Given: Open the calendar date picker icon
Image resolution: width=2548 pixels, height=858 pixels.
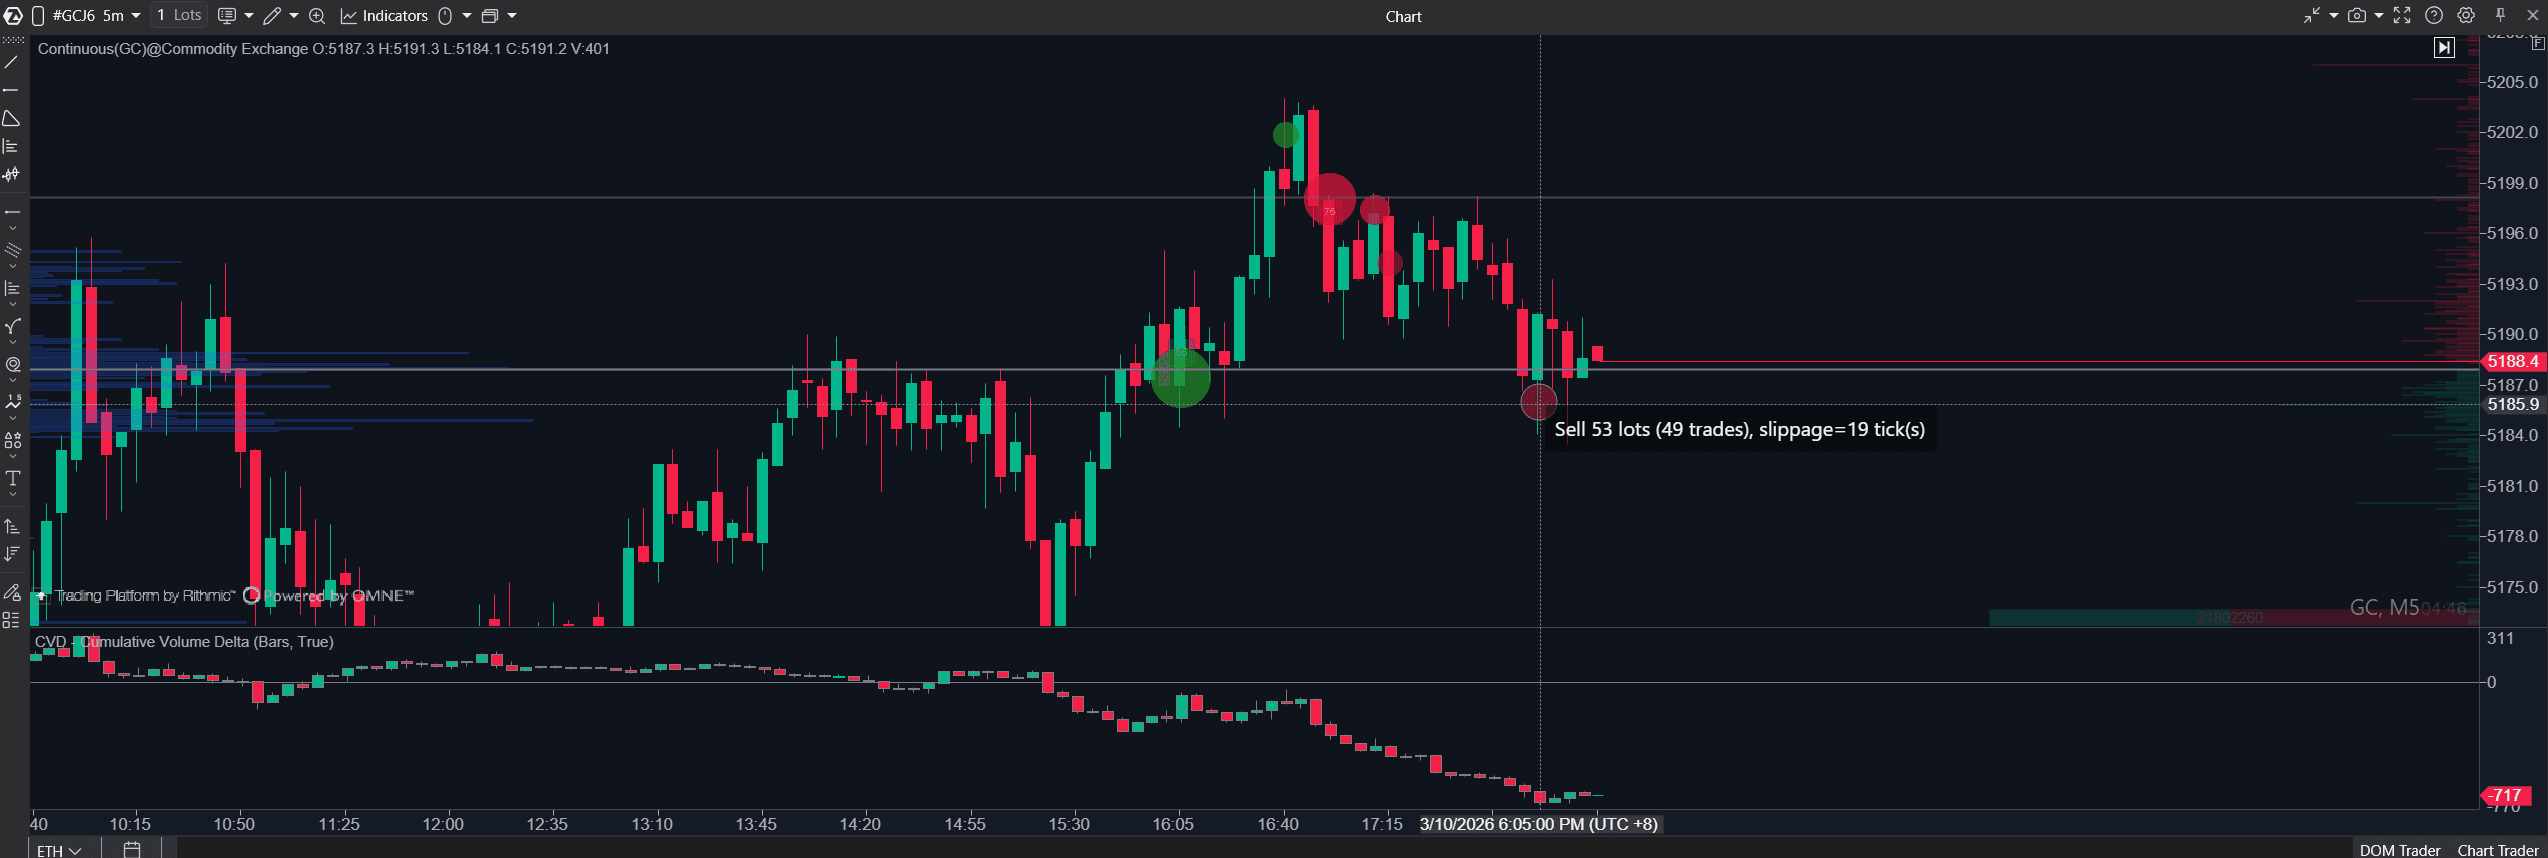Looking at the screenshot, I should click(x=132, y=850).
